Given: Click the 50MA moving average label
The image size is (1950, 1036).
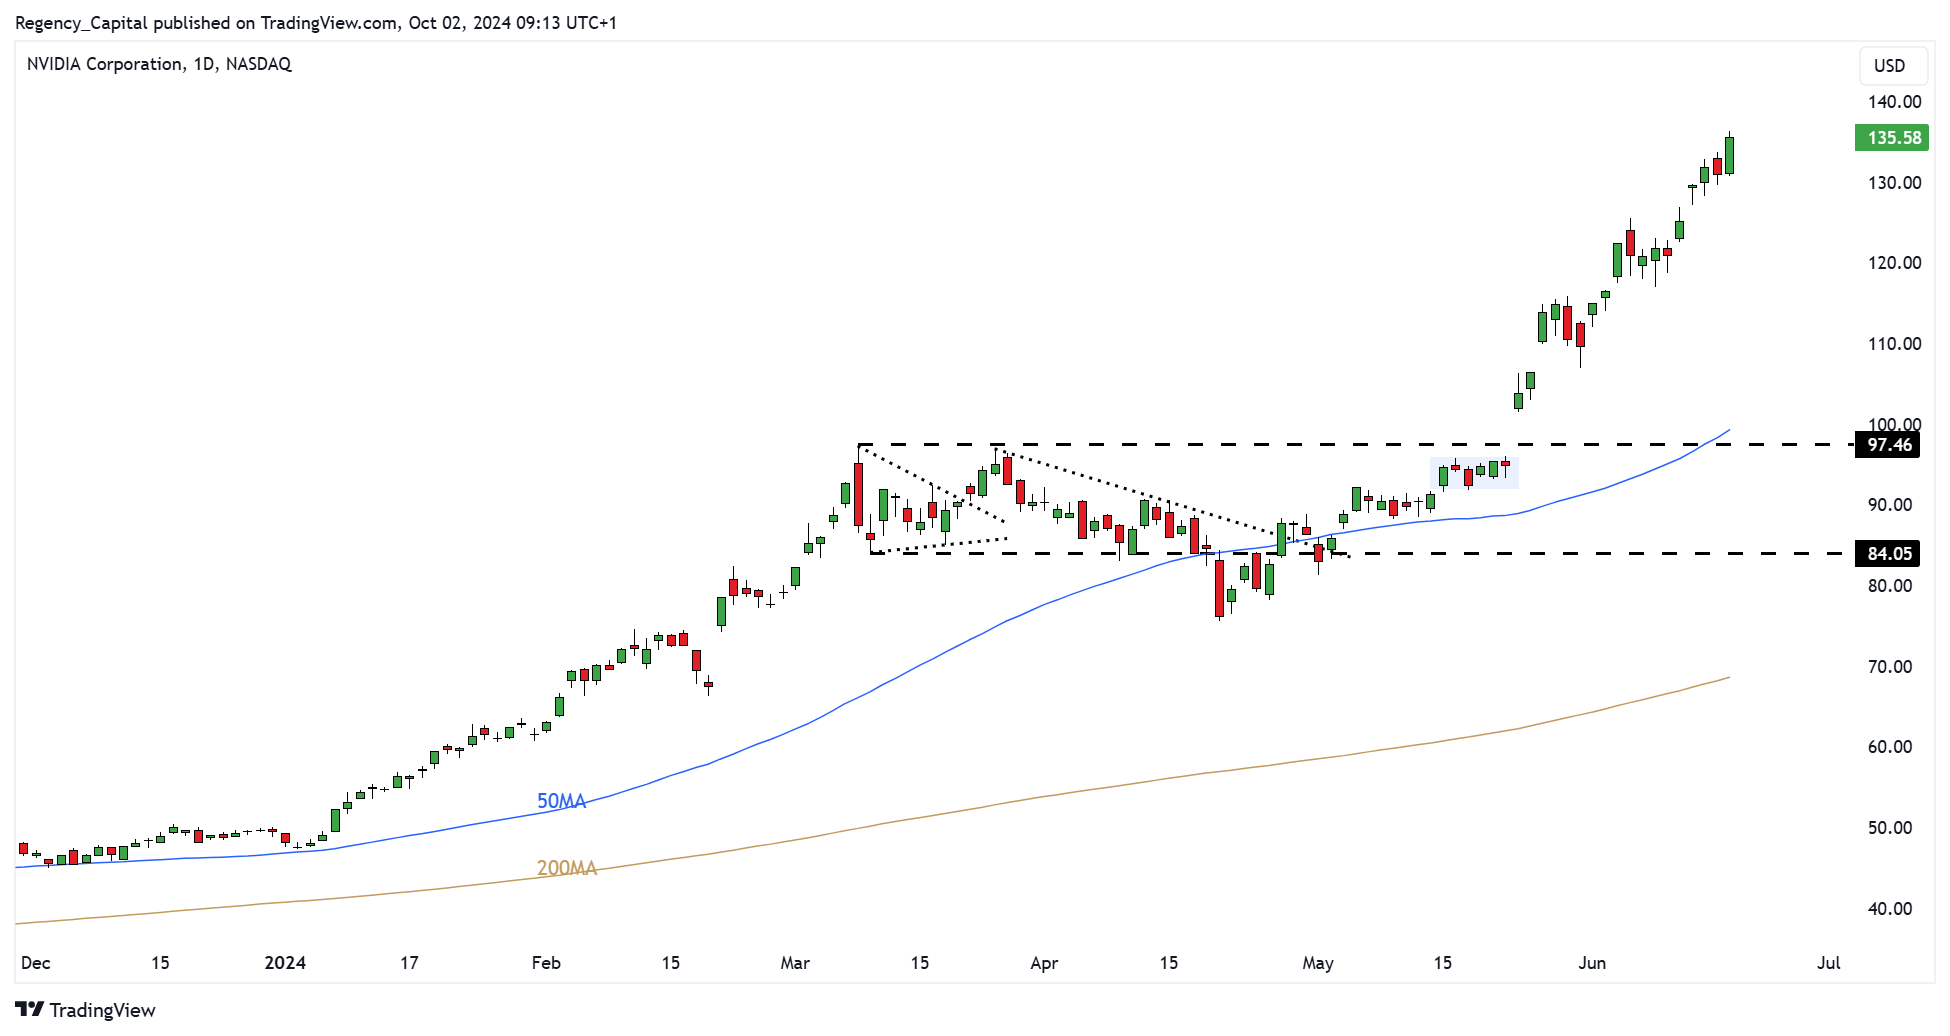Looking at the screenshot, I should click(x=561, y=801).
